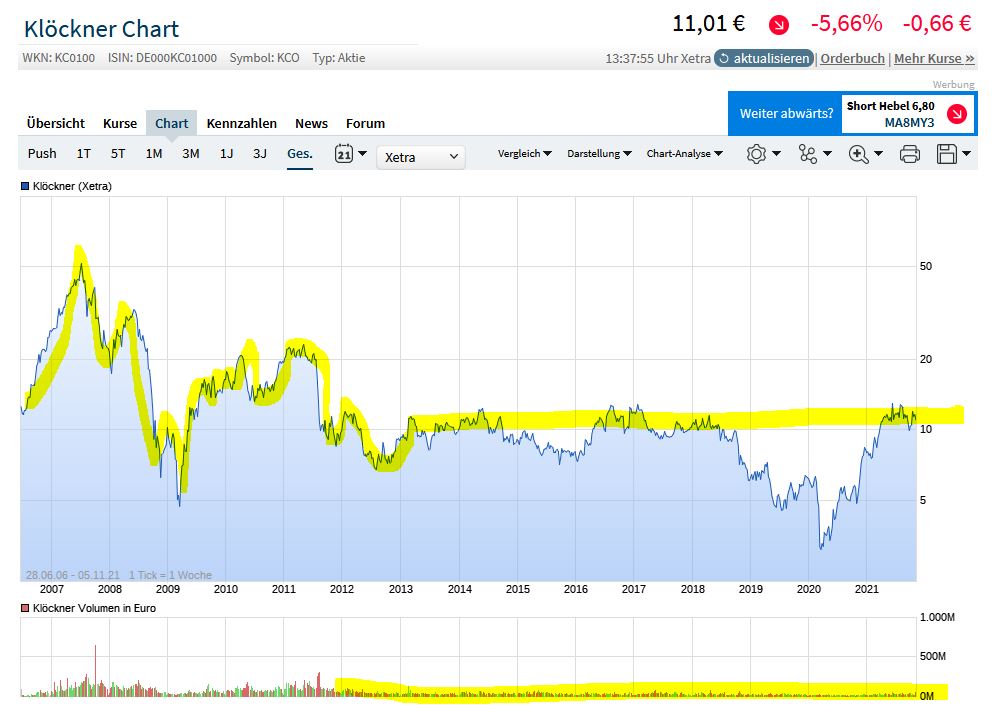Select the 1J time range
The width and height of the screenshot is (994, 725).
click(226, 153)
